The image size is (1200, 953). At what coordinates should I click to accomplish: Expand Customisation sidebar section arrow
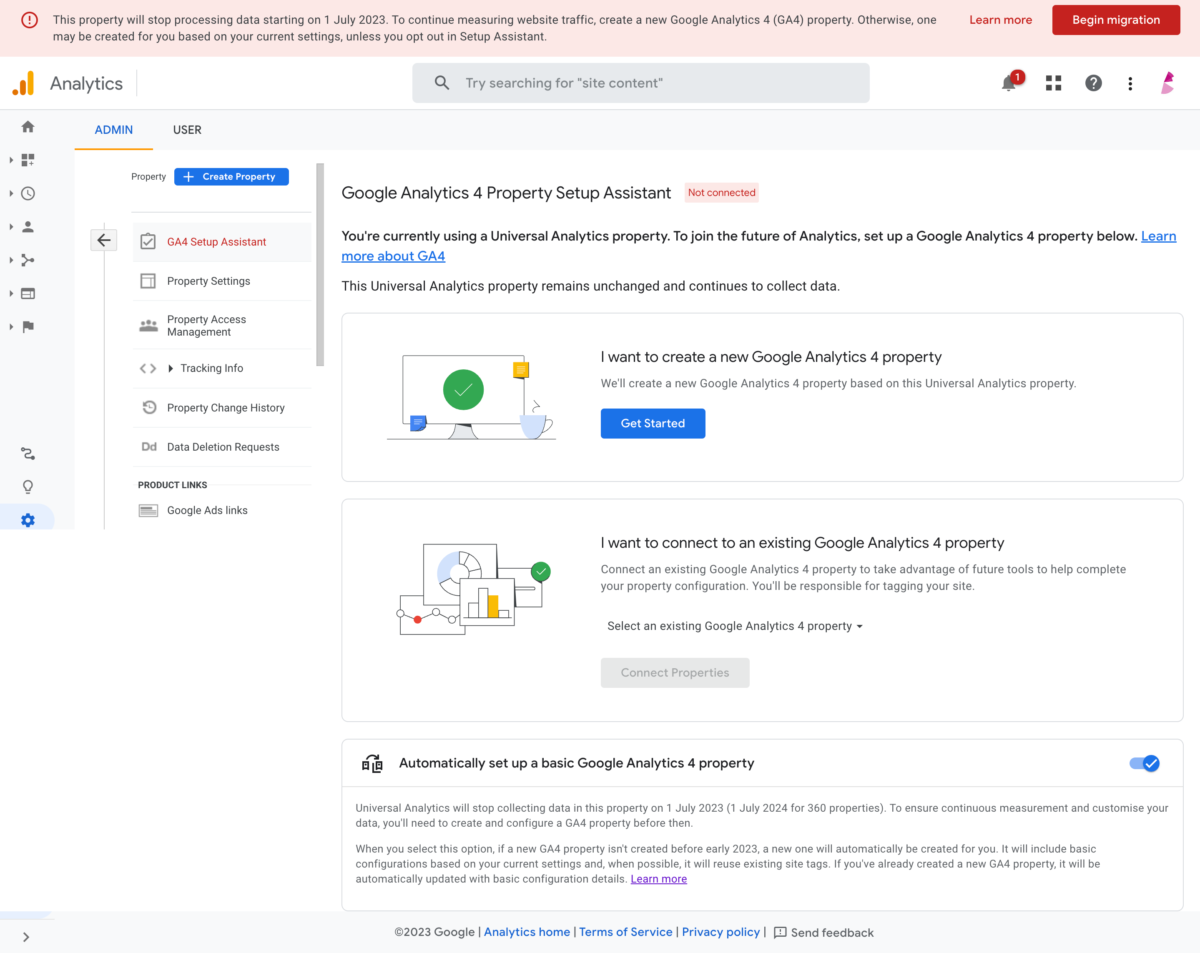(x=11, y=160)
